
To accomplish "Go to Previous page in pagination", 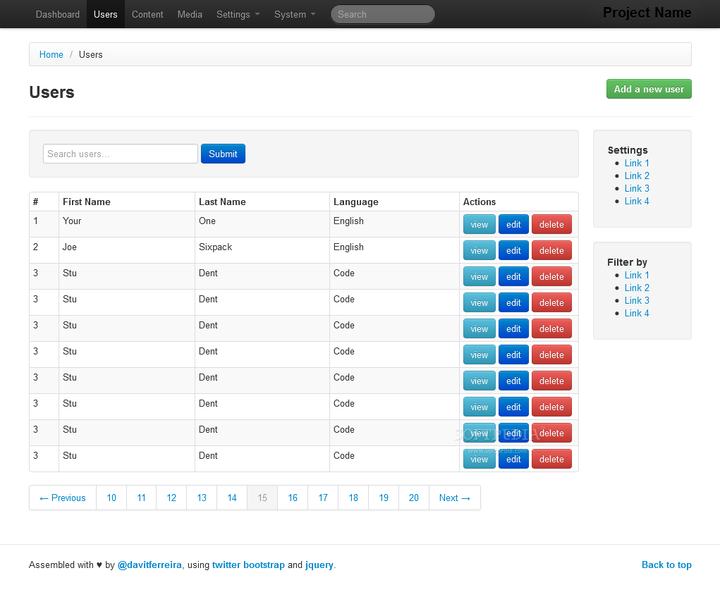I will (63, 498).
